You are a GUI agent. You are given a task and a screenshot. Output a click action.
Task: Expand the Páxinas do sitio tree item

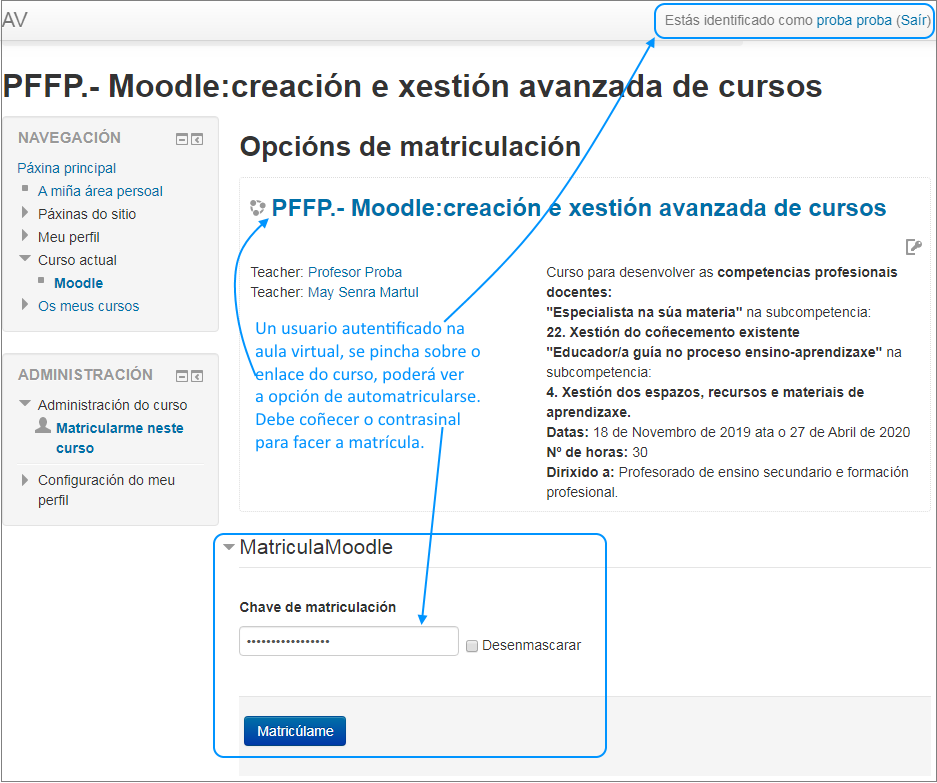coord(23,214)
